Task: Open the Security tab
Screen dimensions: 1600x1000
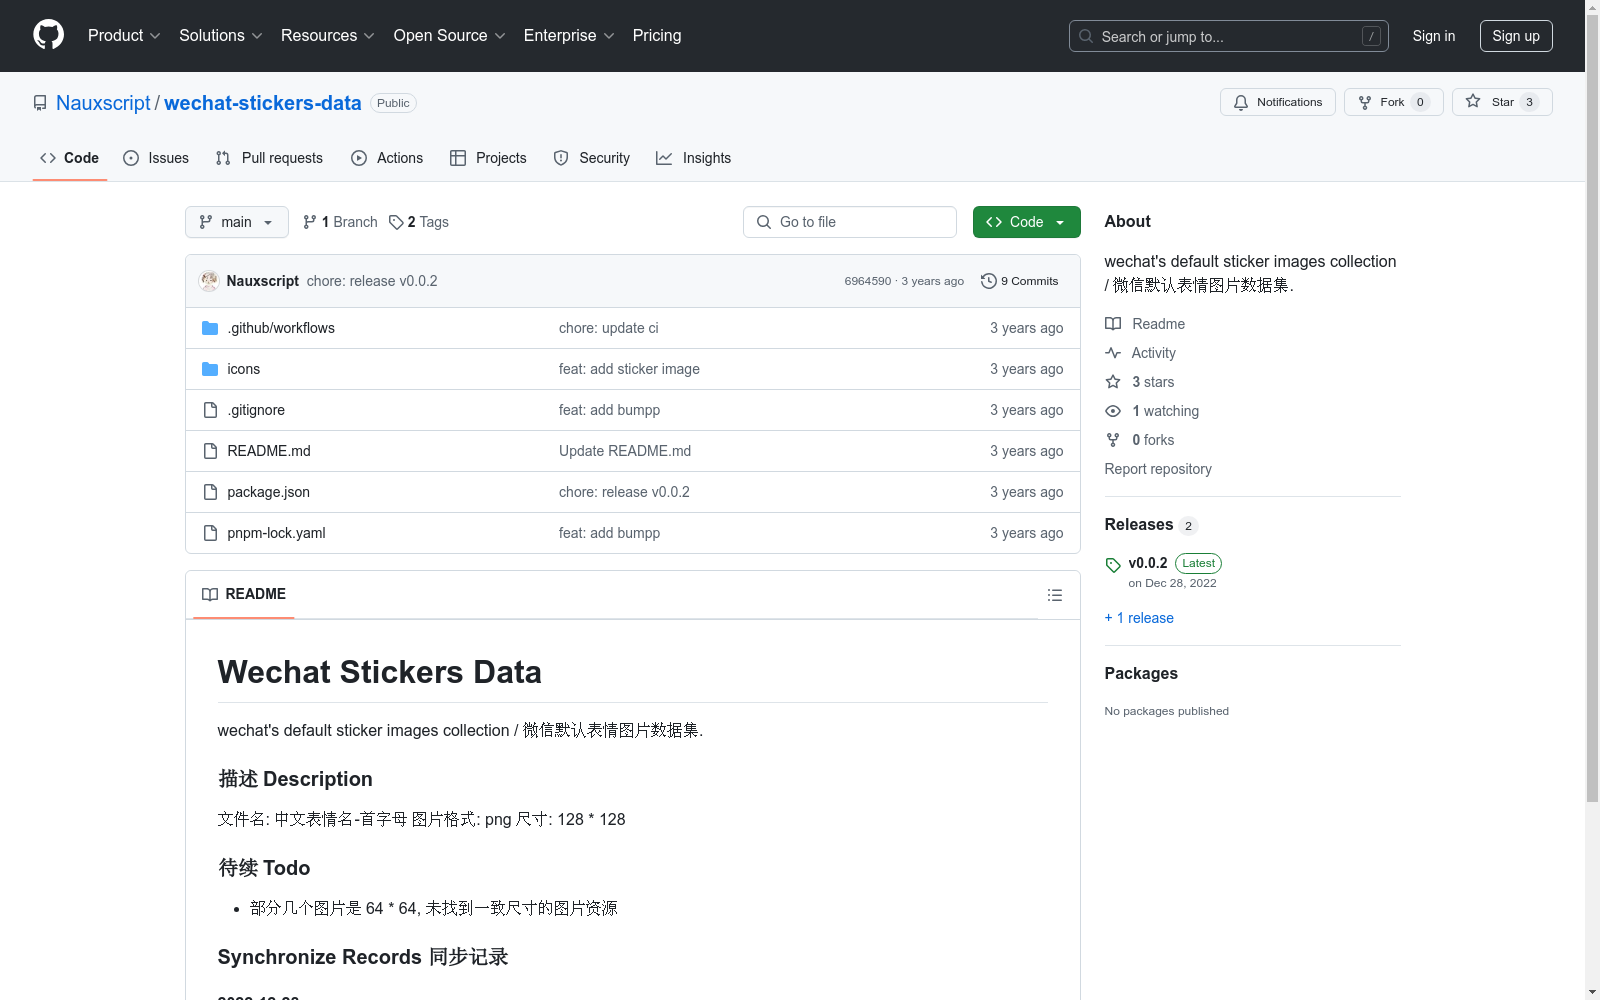Action: click(592, 158)
